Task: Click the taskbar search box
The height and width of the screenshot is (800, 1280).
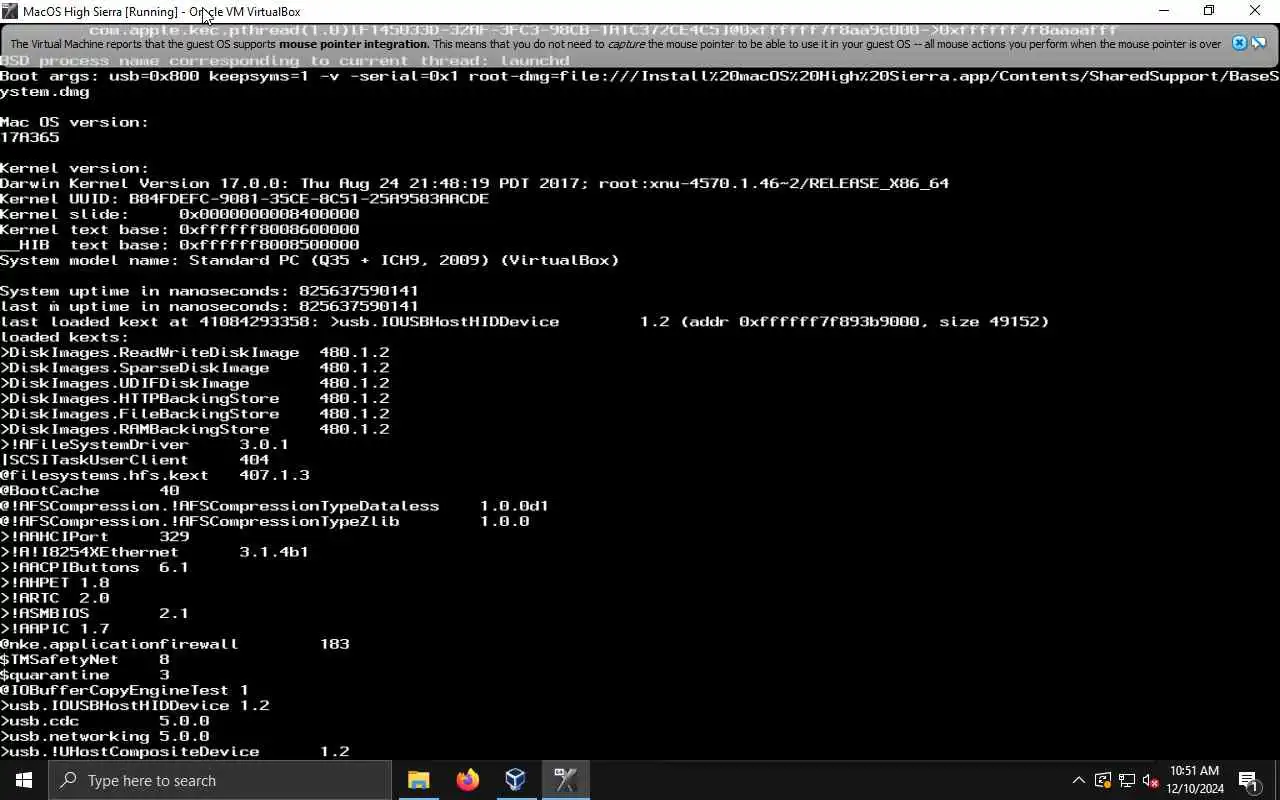Action: (x=220, y=780)
